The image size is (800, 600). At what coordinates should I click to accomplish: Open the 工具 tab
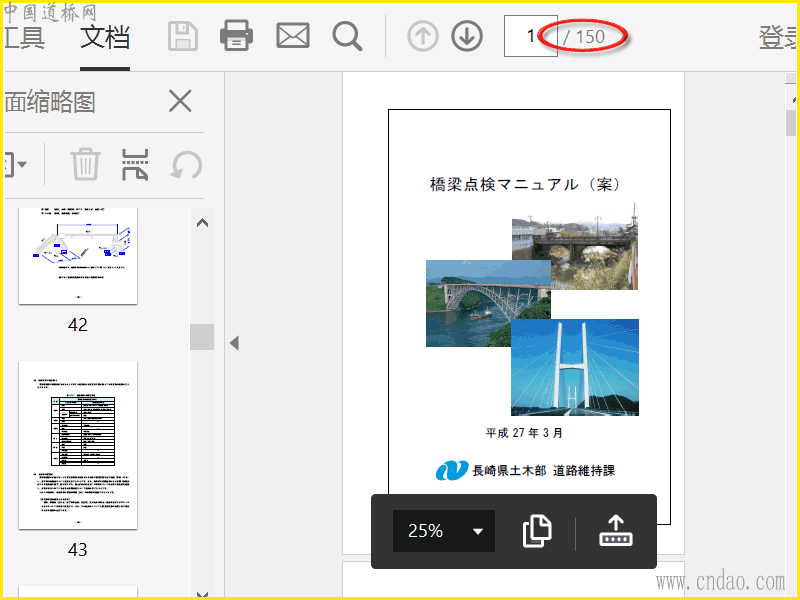pos(24,38)
